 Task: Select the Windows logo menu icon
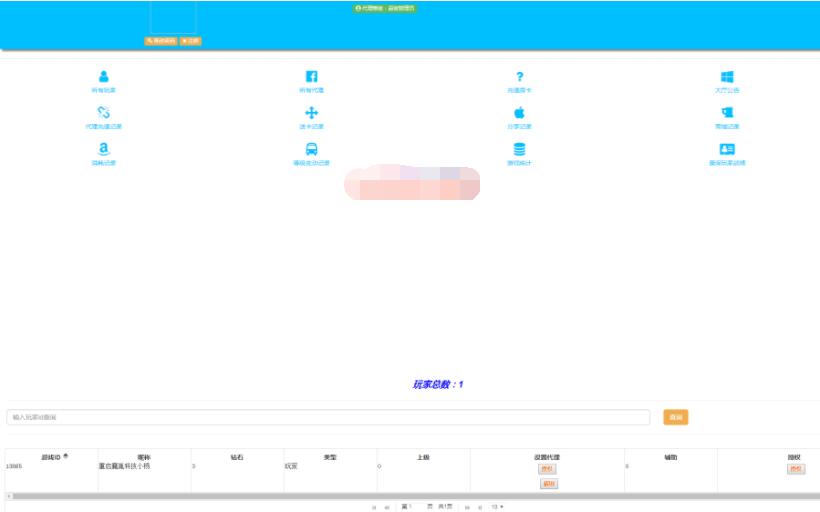(727, 77)
